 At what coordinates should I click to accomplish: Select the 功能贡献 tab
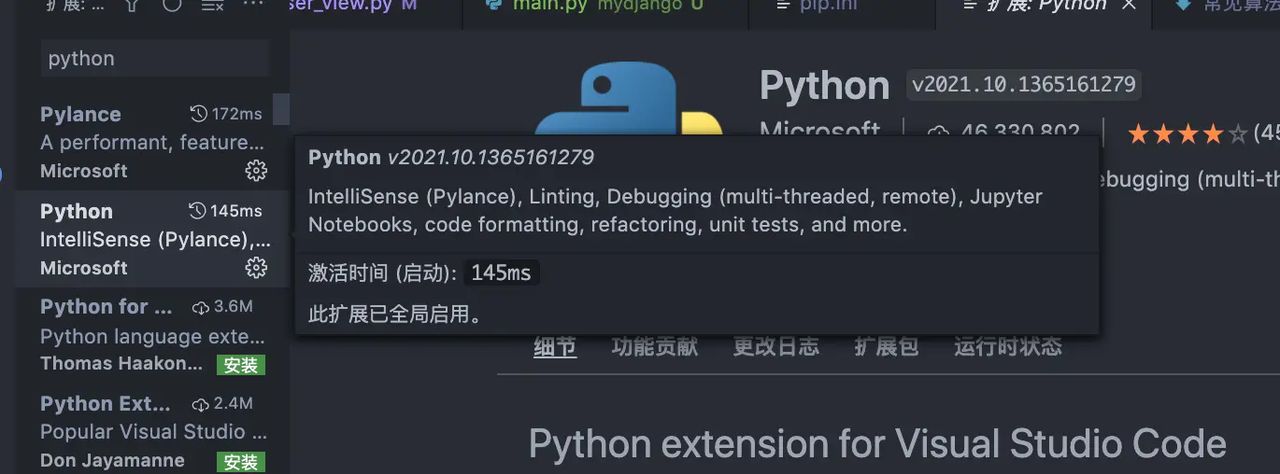(655, 347)
